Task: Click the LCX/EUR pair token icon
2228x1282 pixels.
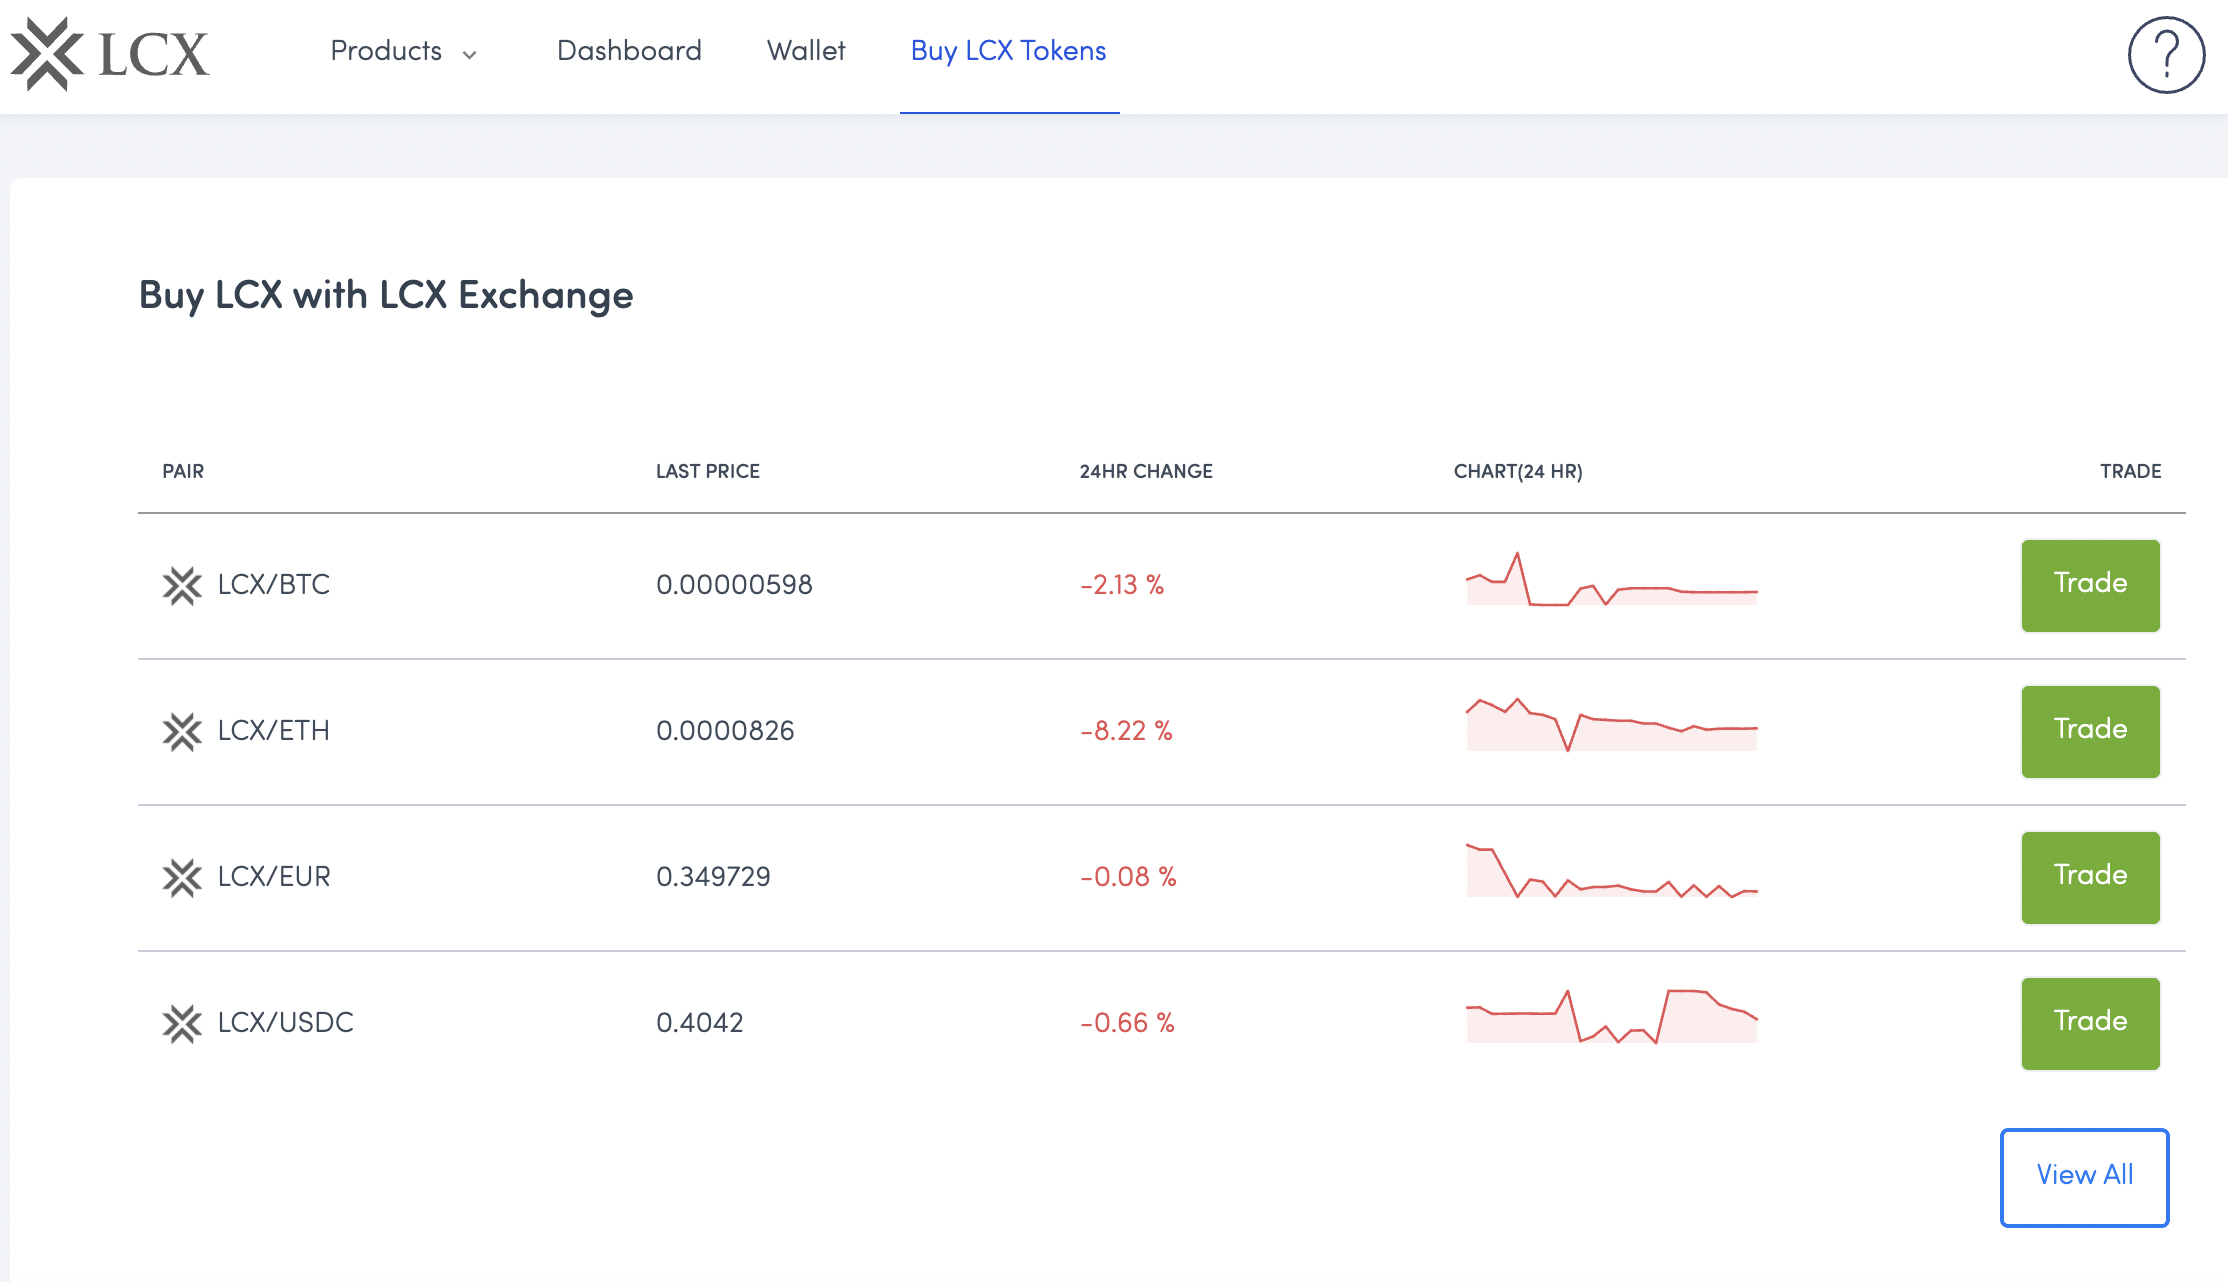Action: [x=182, y=878]
